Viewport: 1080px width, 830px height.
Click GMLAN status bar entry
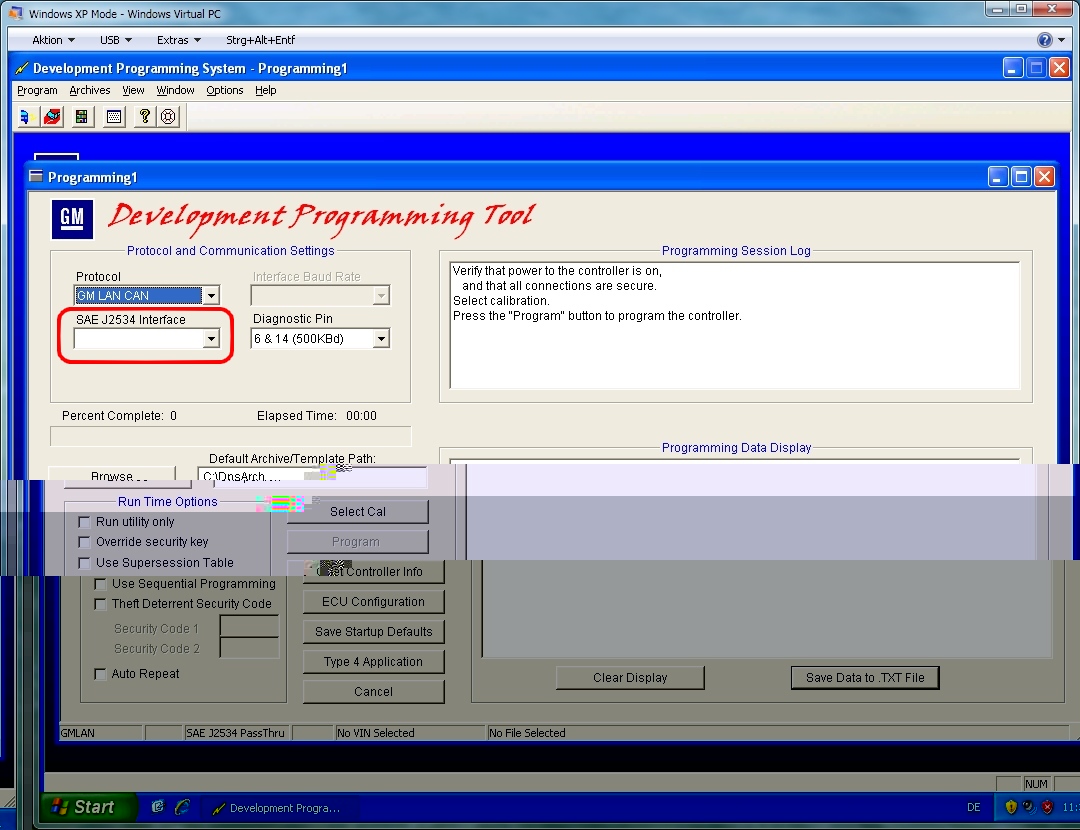101,733
